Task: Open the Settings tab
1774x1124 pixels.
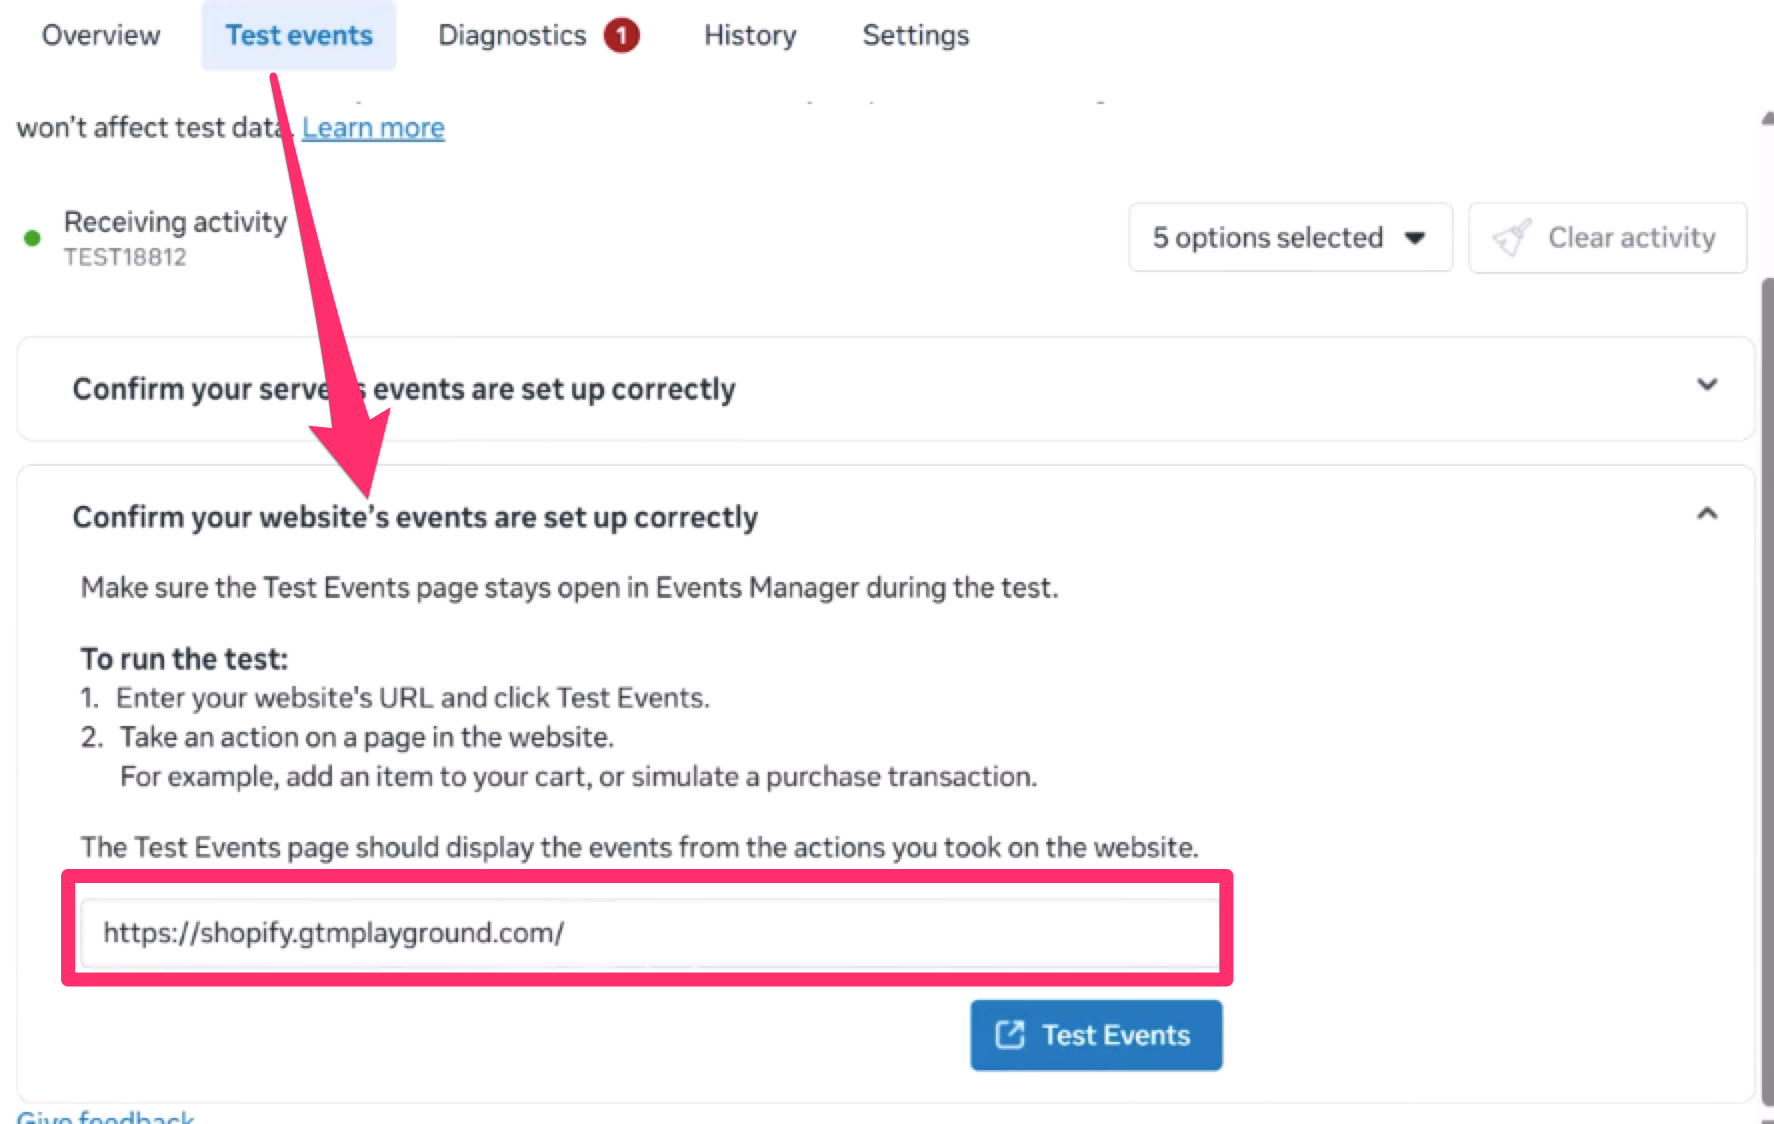Action: point(915,36)
